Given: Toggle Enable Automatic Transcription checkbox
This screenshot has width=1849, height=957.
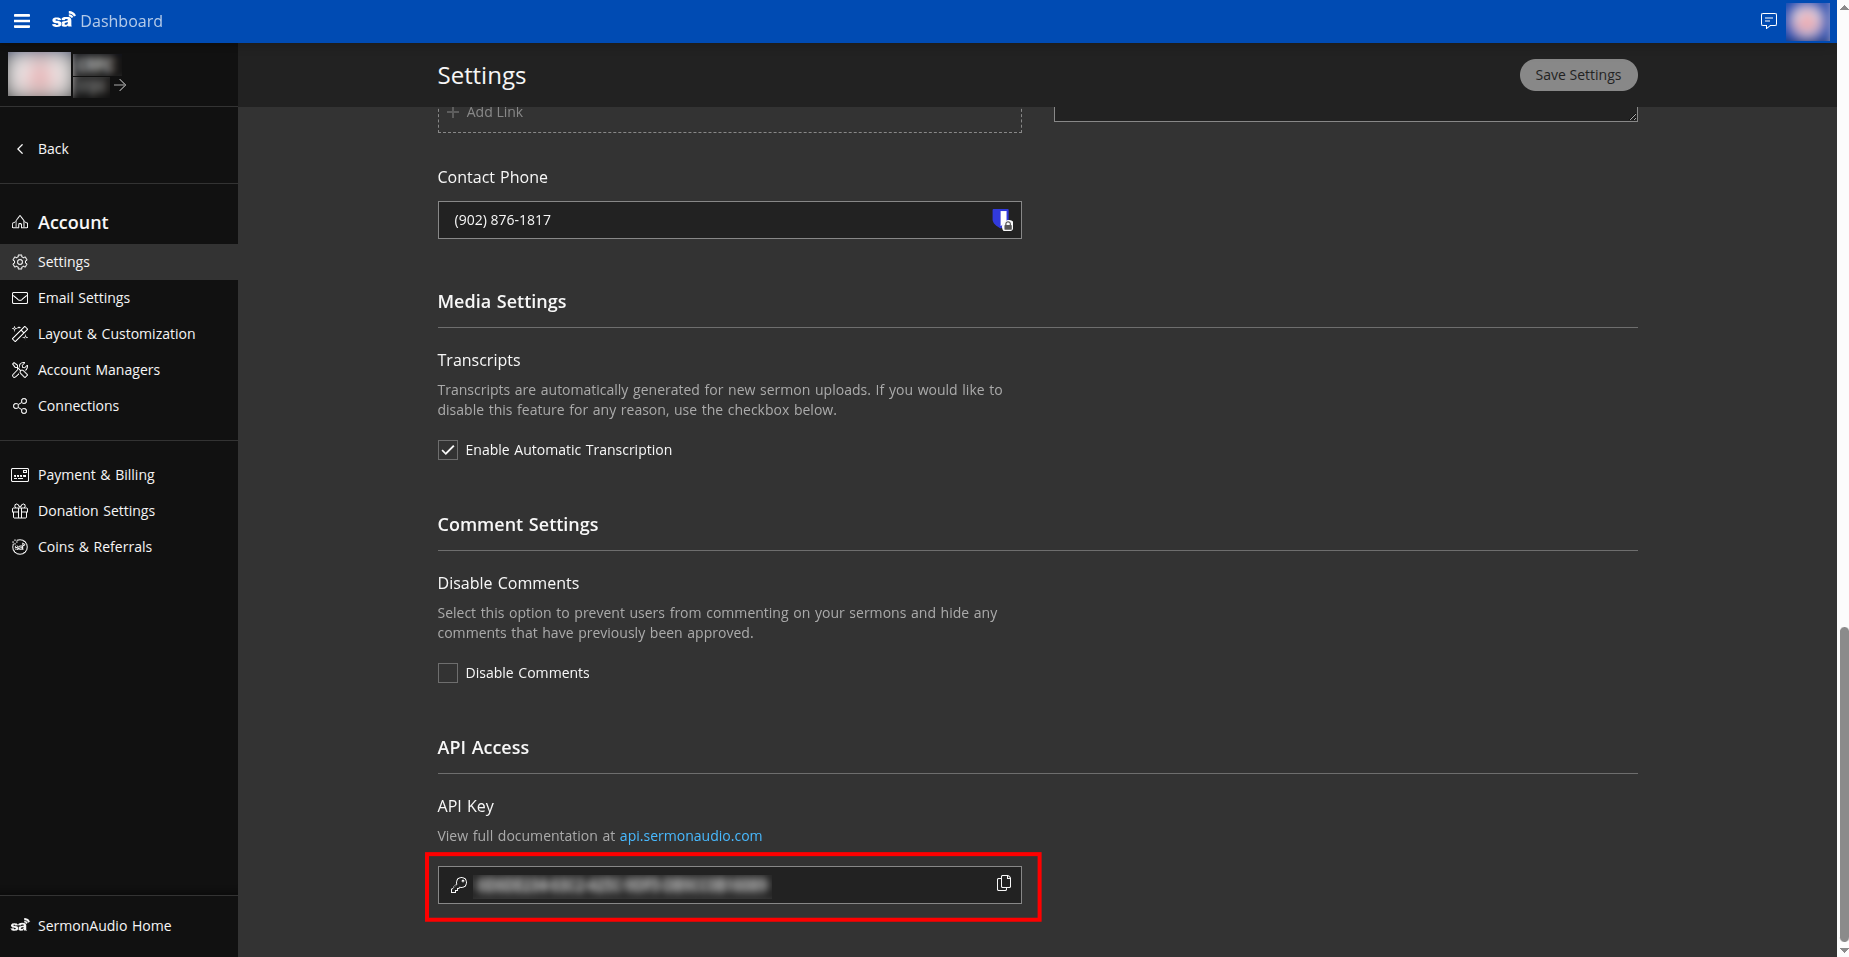Looking at the screenshot, I should 448,450.
